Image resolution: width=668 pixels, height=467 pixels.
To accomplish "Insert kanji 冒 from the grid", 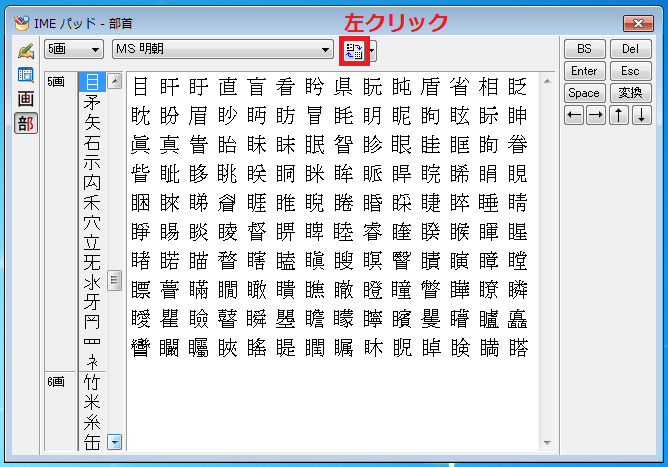I will (314, 116).
